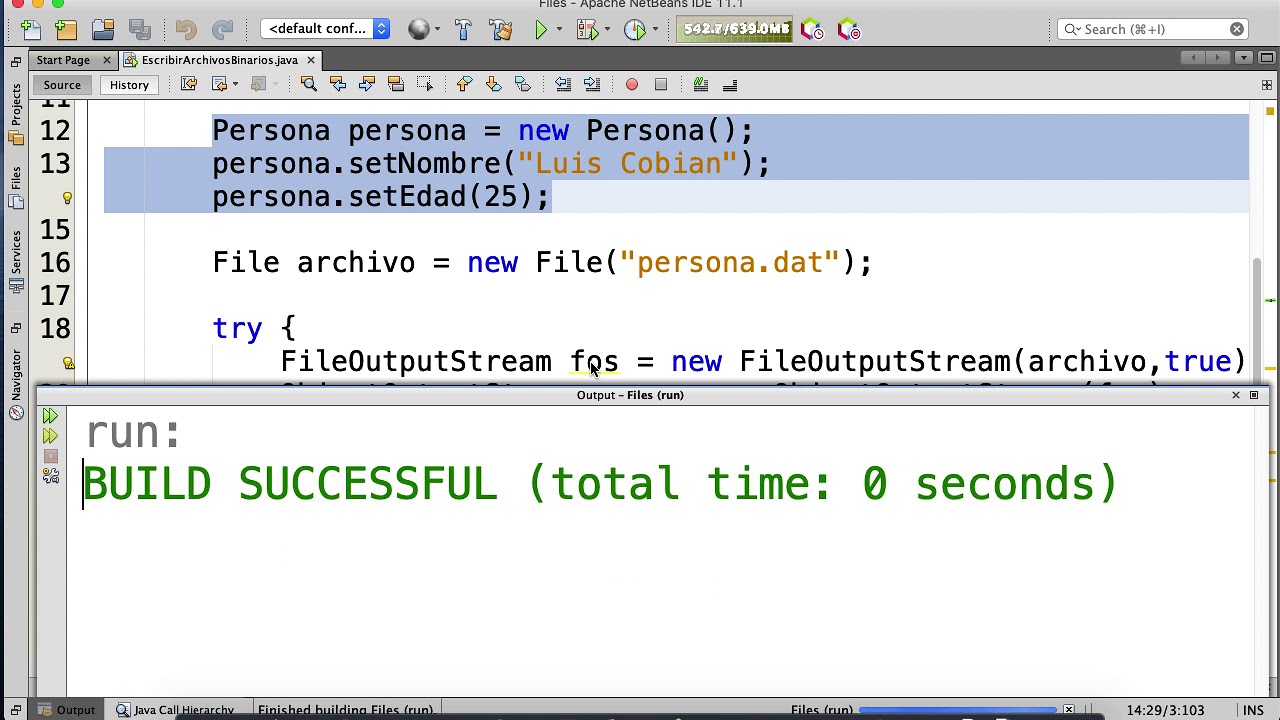The width and height of the screenshot is (1280, 720).
Task: Click Previous Bookmark icon
Action: coord(464,85)
